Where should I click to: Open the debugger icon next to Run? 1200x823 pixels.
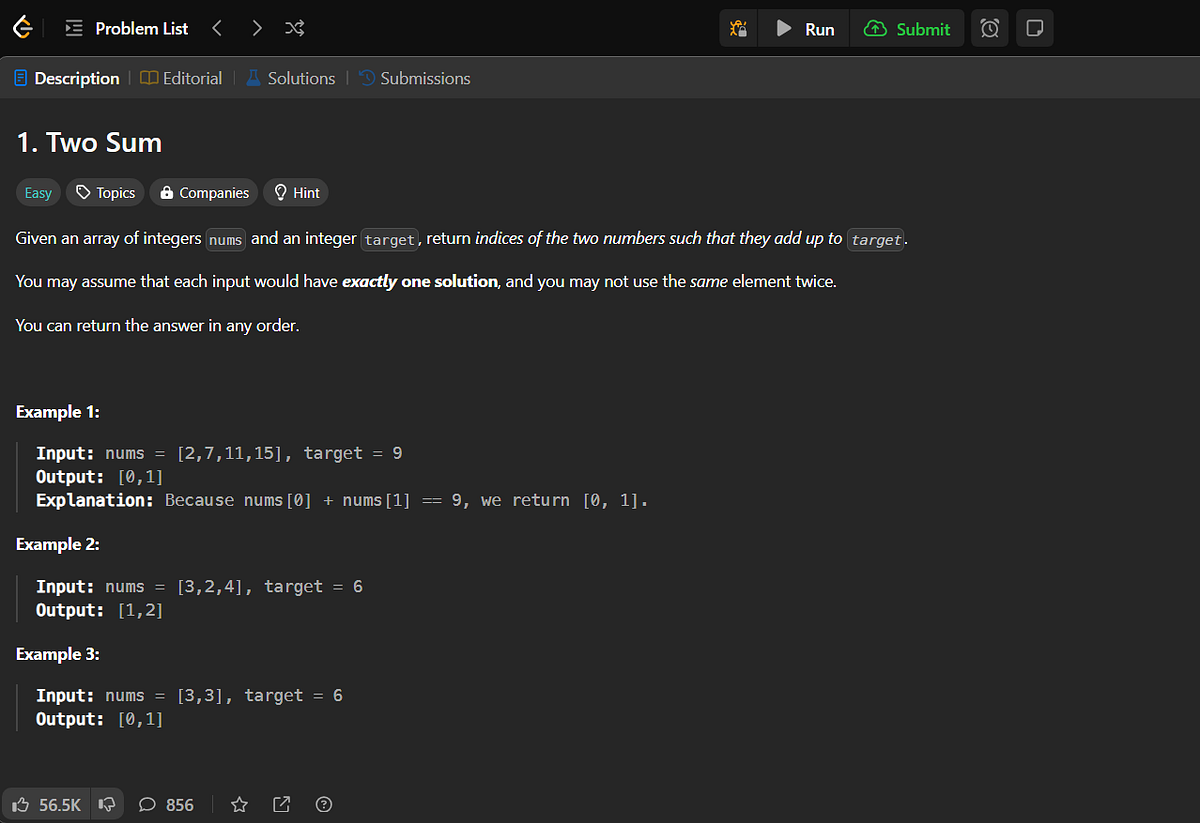click(738, 28)
